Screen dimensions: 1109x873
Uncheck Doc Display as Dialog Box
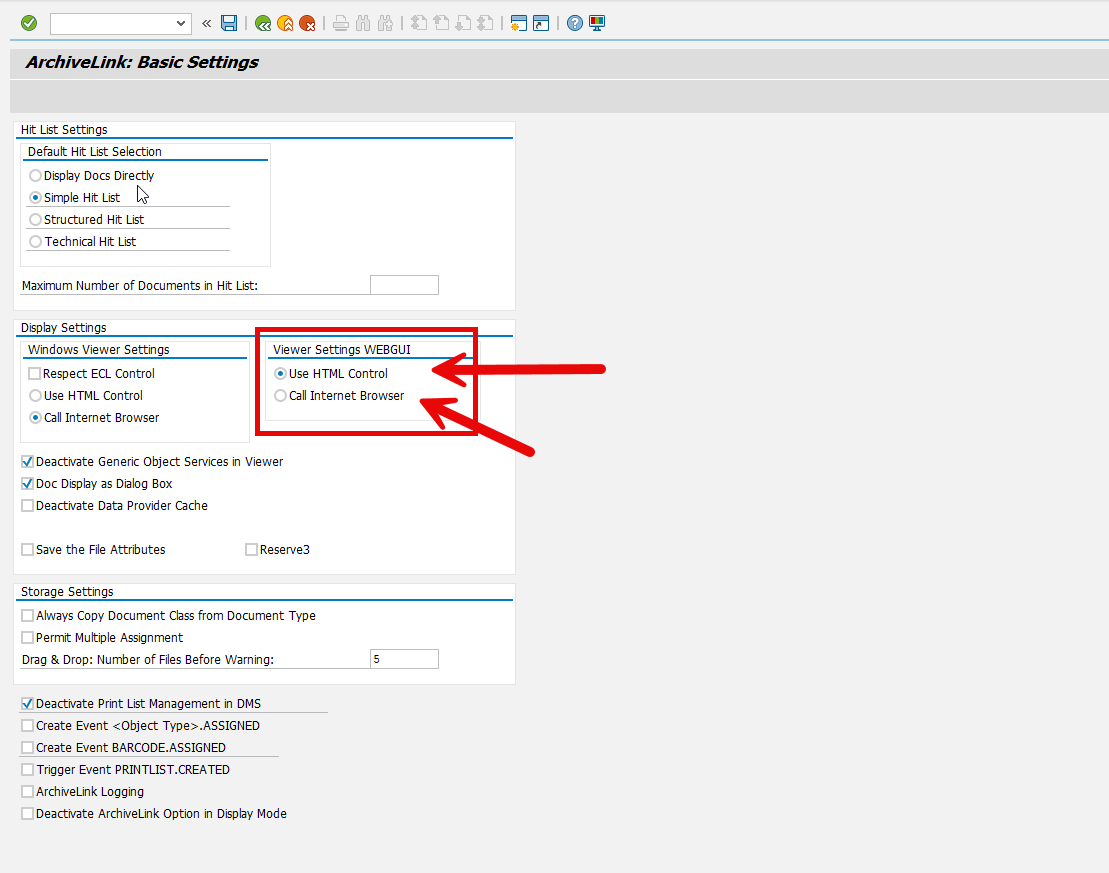(x=28, y=483)
